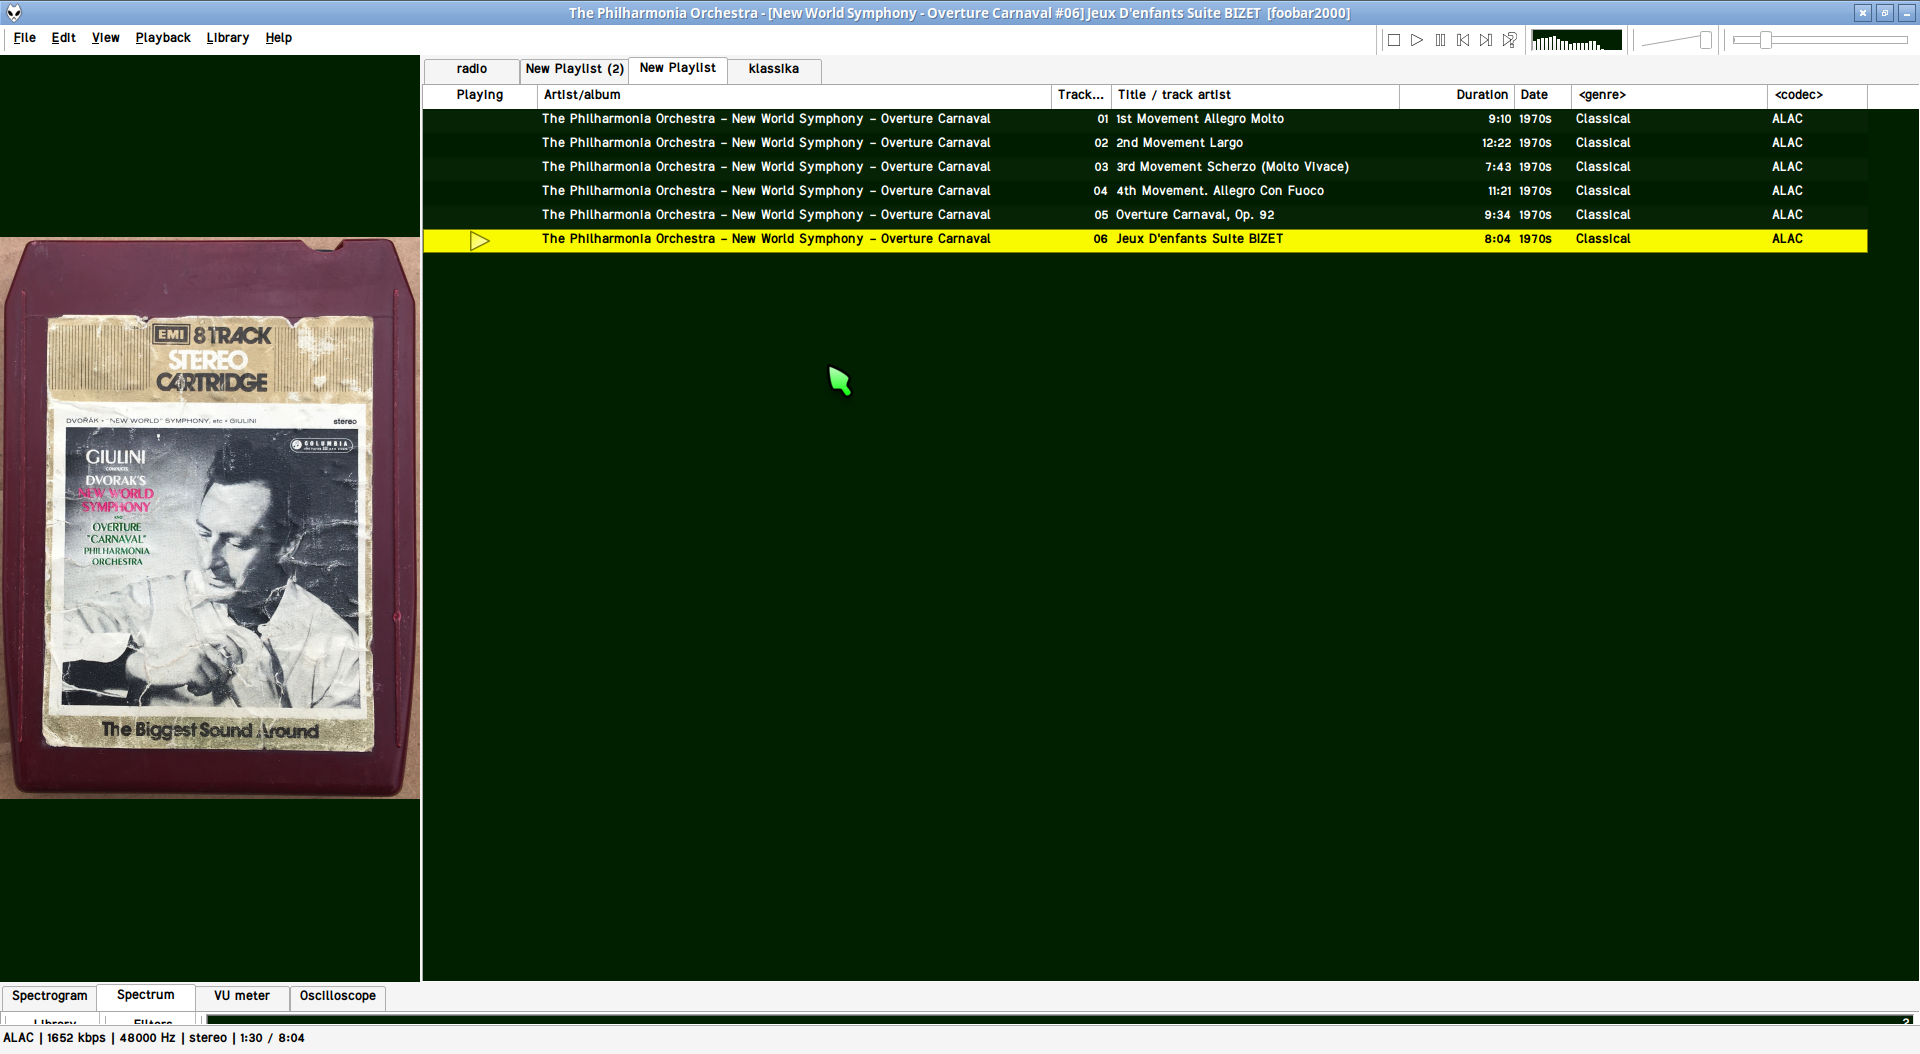Select track '2nd Movement Largo'
The width and height of the screenshot is (1920, 1054).
pyautogui.click(x=1145, y=144)
